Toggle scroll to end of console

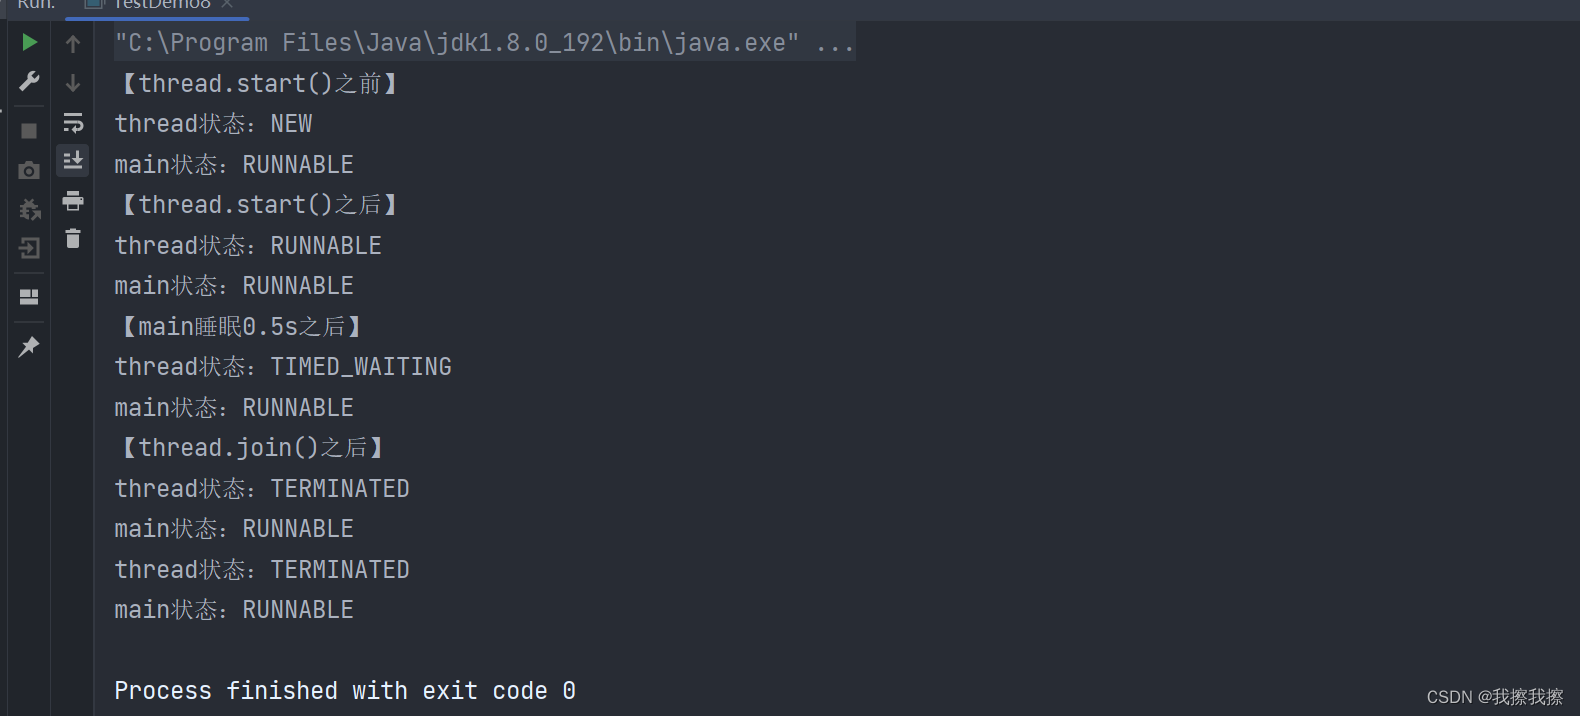[x=73, y=160]
